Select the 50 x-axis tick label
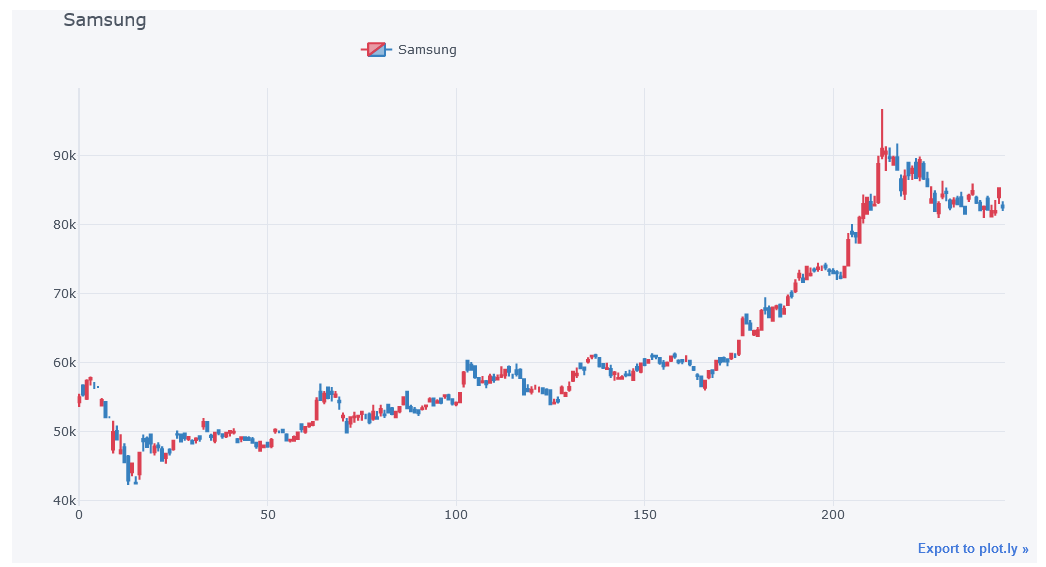The height and width of the screenshot is (567, 1046). tap(267, 515)
